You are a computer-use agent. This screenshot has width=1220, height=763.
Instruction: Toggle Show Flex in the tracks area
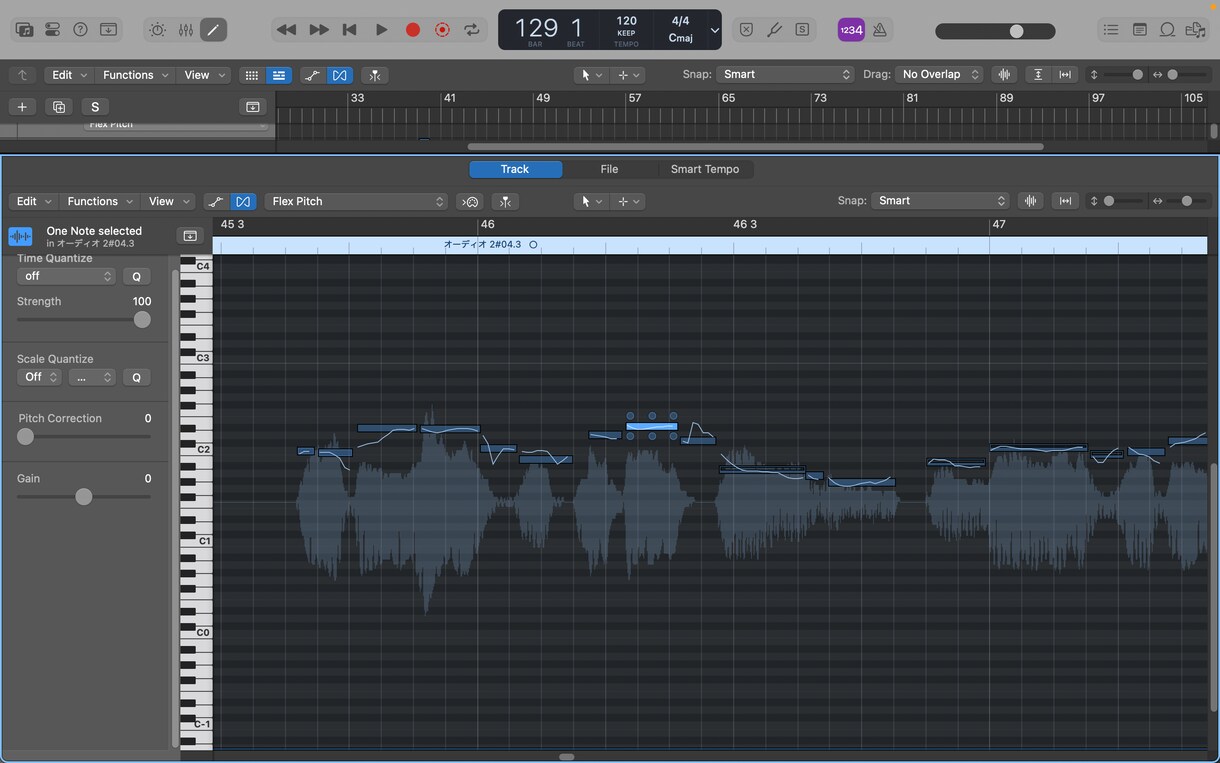(340, 75)
